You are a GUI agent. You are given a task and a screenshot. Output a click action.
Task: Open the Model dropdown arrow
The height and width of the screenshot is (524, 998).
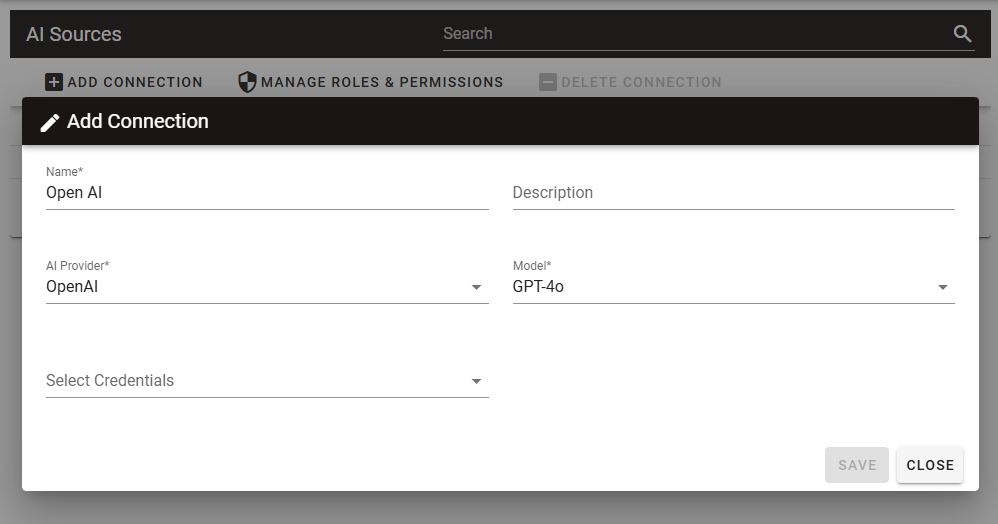942,288
